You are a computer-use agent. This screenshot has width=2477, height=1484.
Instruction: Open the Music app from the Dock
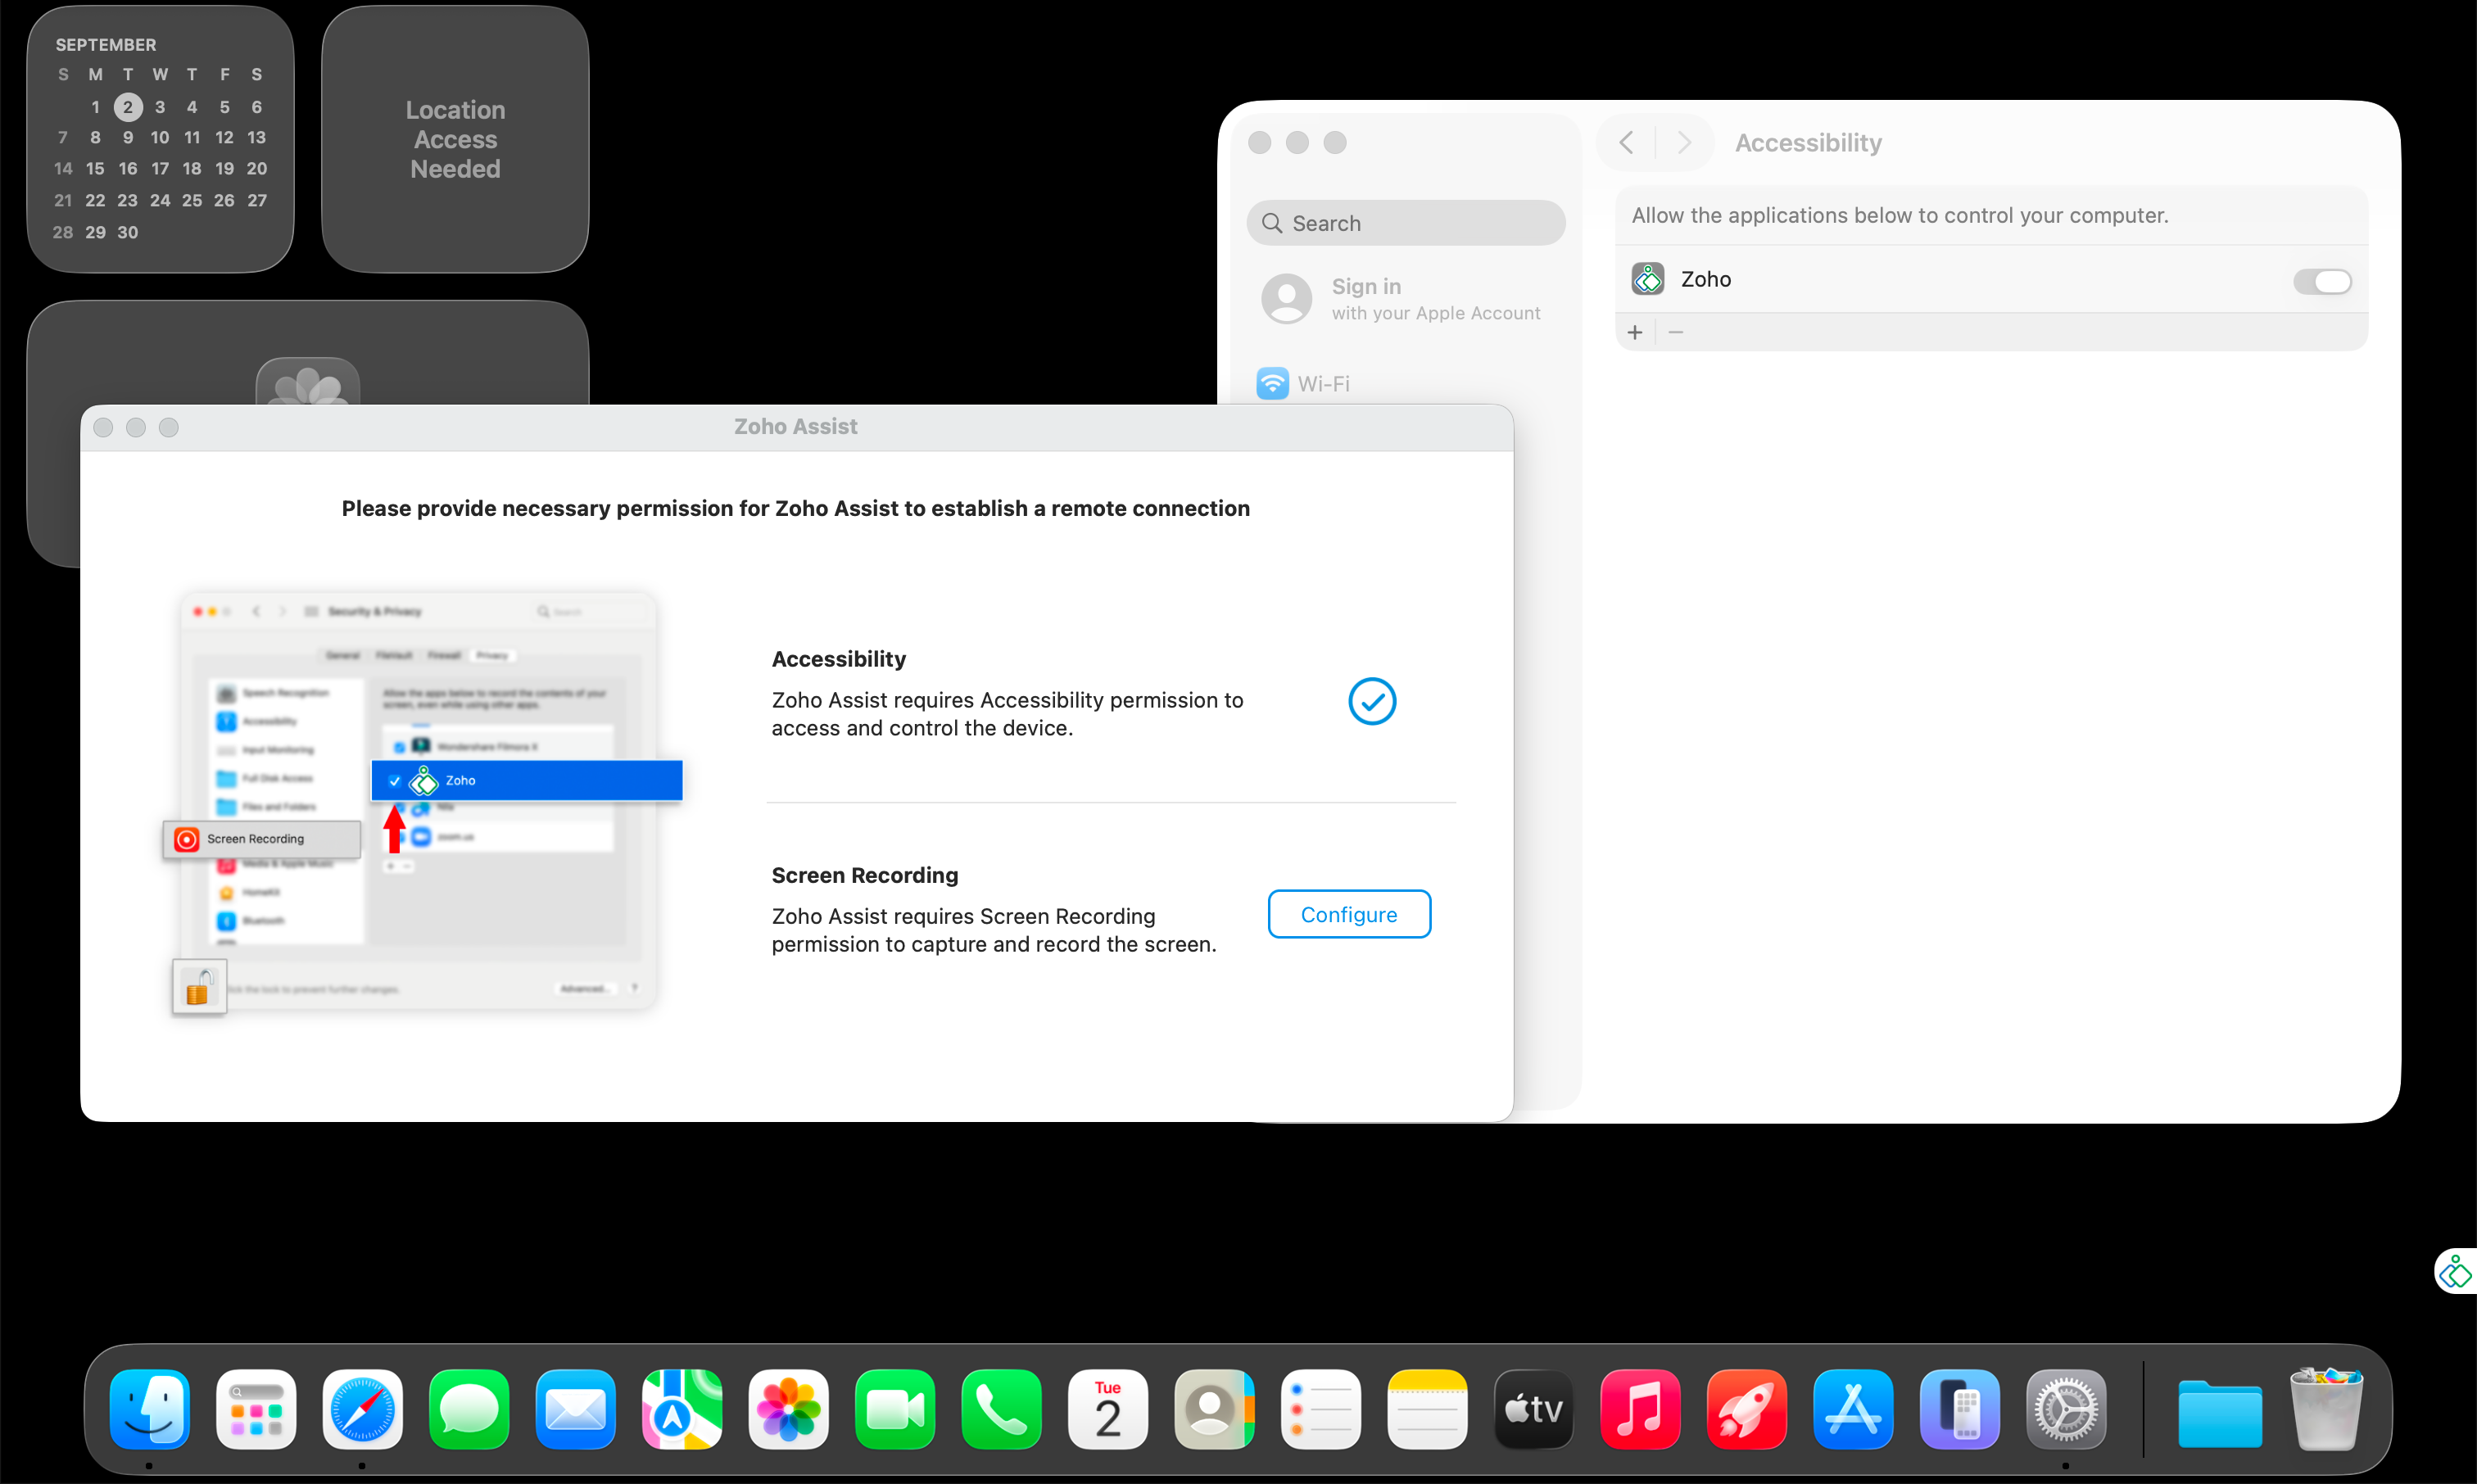1640,1410
